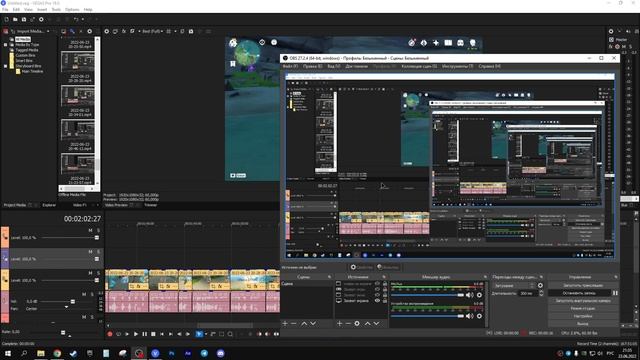Solo the orange top video track

click(x=98, y=230)
